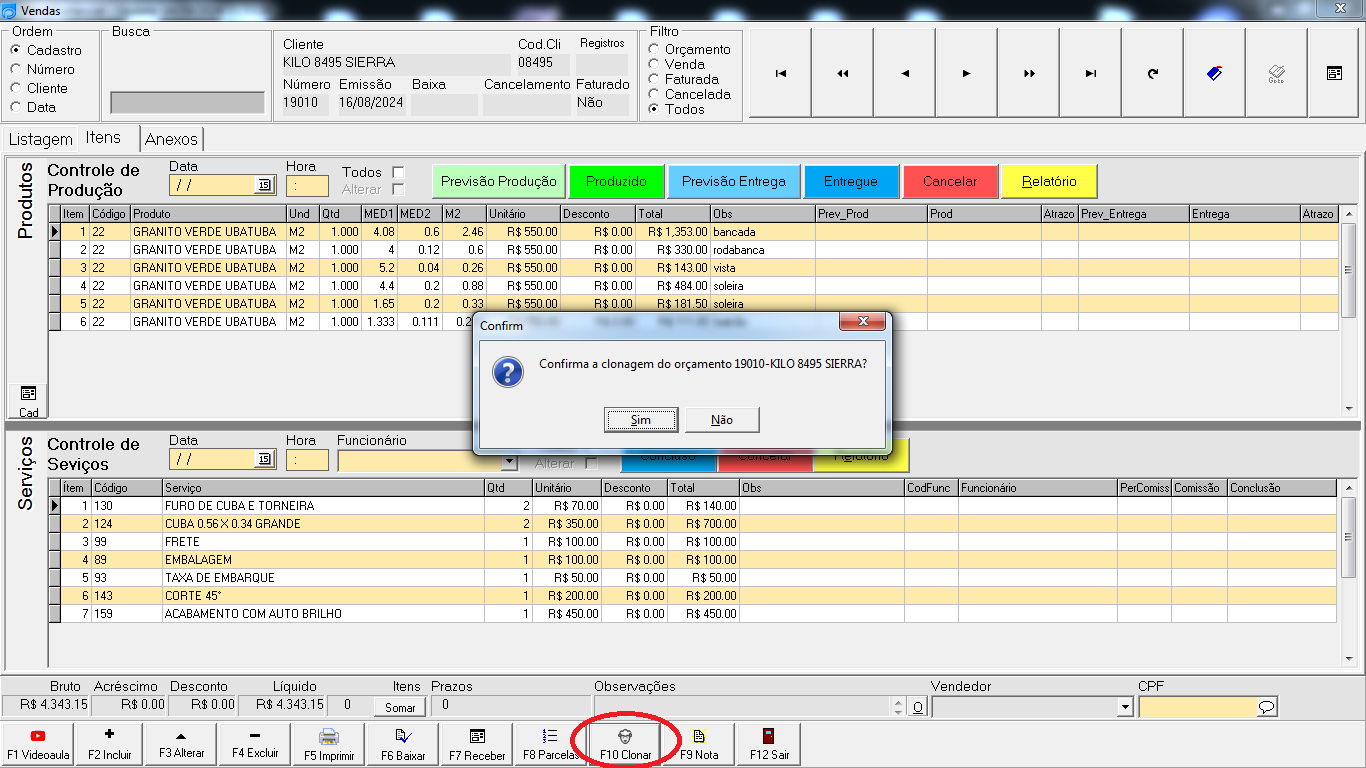Open F9 Nota invoice icon
Screen dimensions: 1366x768
point(699,744)
